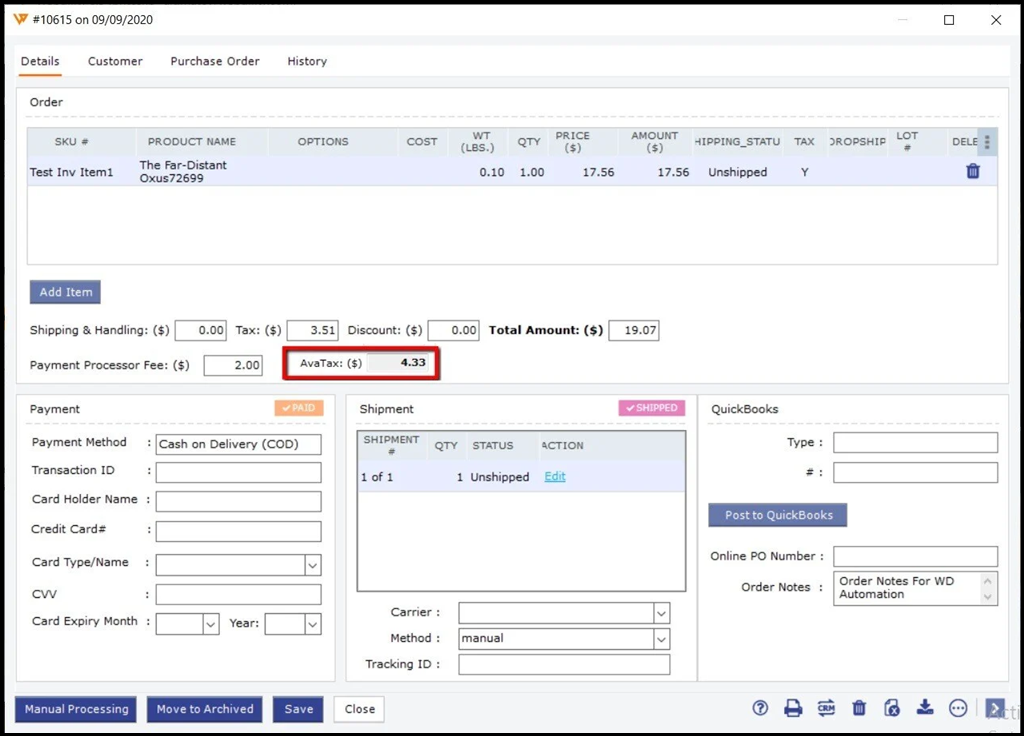Click the next order arrow button
This screenshot has width=1024, height=736.
tap(994, 708)
